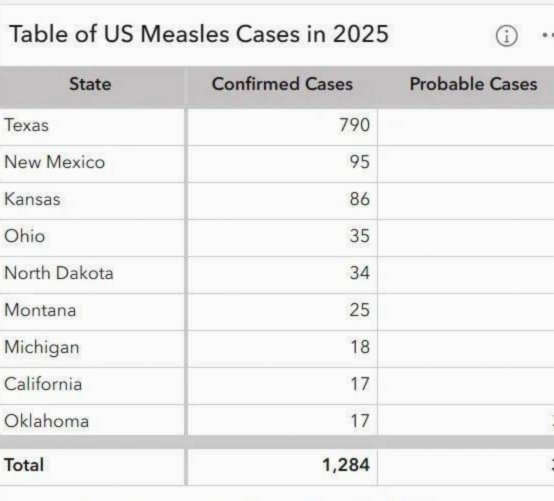This screenshot has height=501, width=554.
Task: Open the table info icon
Action: pos(507,36)
